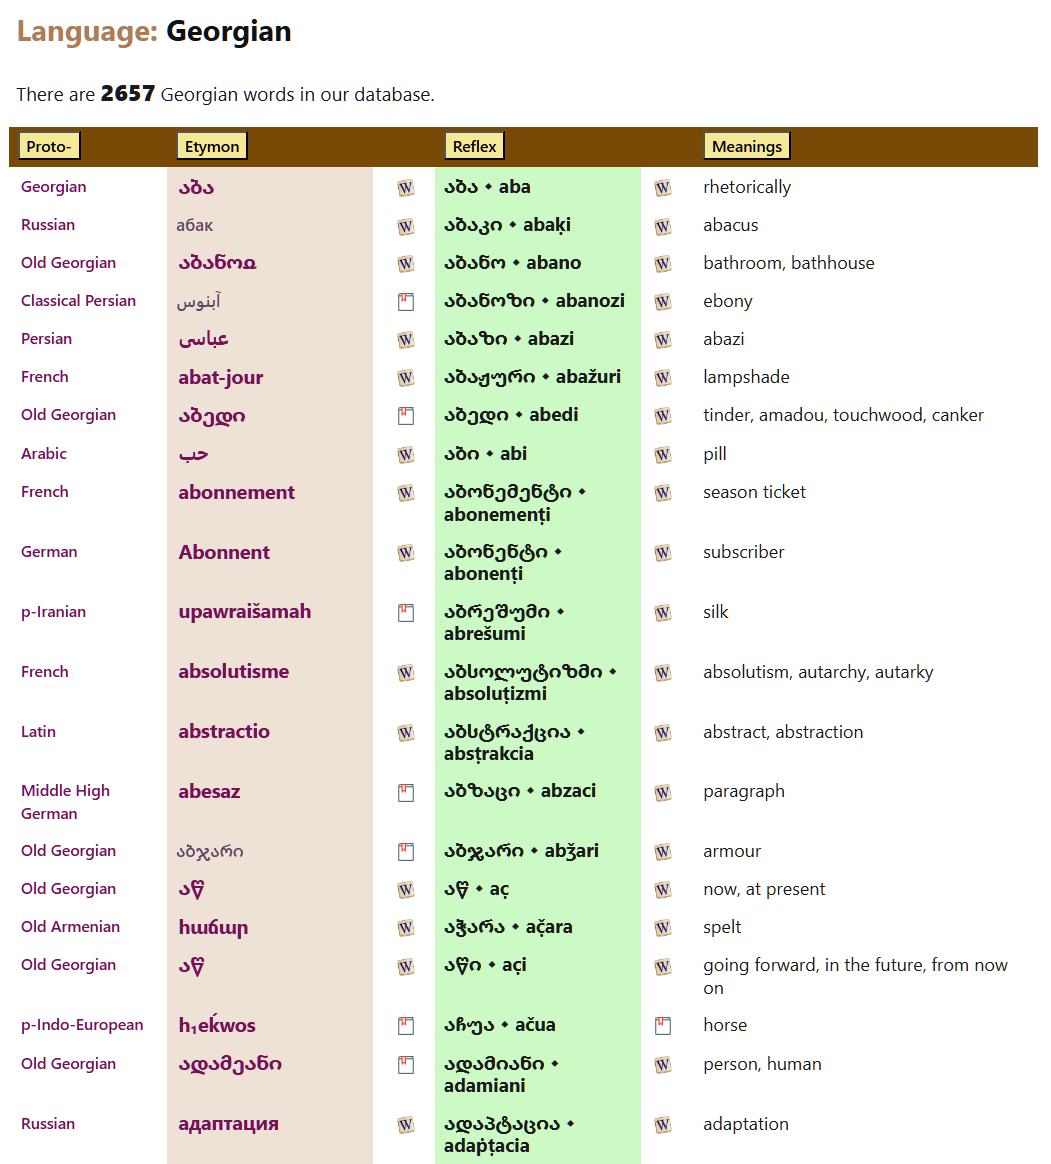The height and width of the screenshot is (1164, 1051).
Task: Click meaning text 'absolutism, autarchy, autarky'
Action: coord(818,672)
